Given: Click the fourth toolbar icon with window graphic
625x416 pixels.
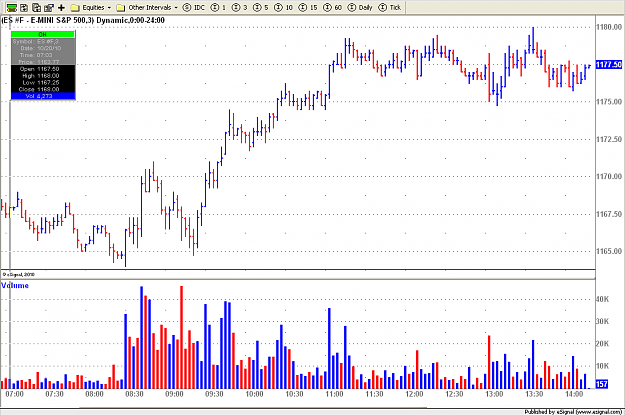Looking at the screenshot, I should click(49, 7).
